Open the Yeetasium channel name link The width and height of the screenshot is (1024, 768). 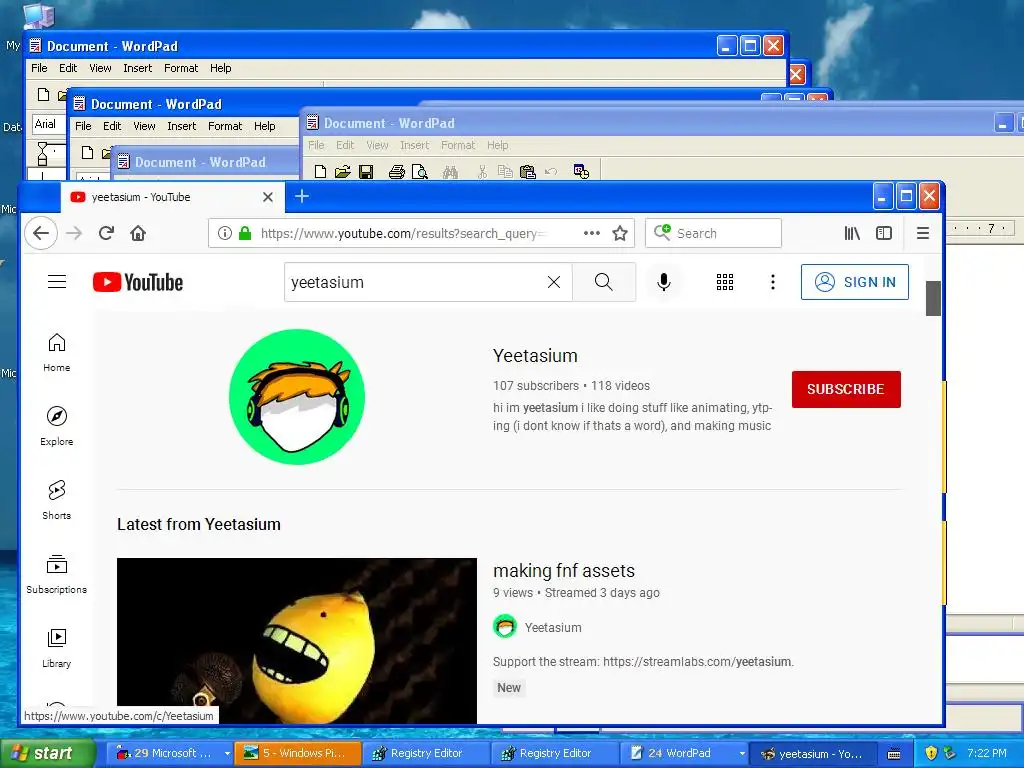[535, 356]
